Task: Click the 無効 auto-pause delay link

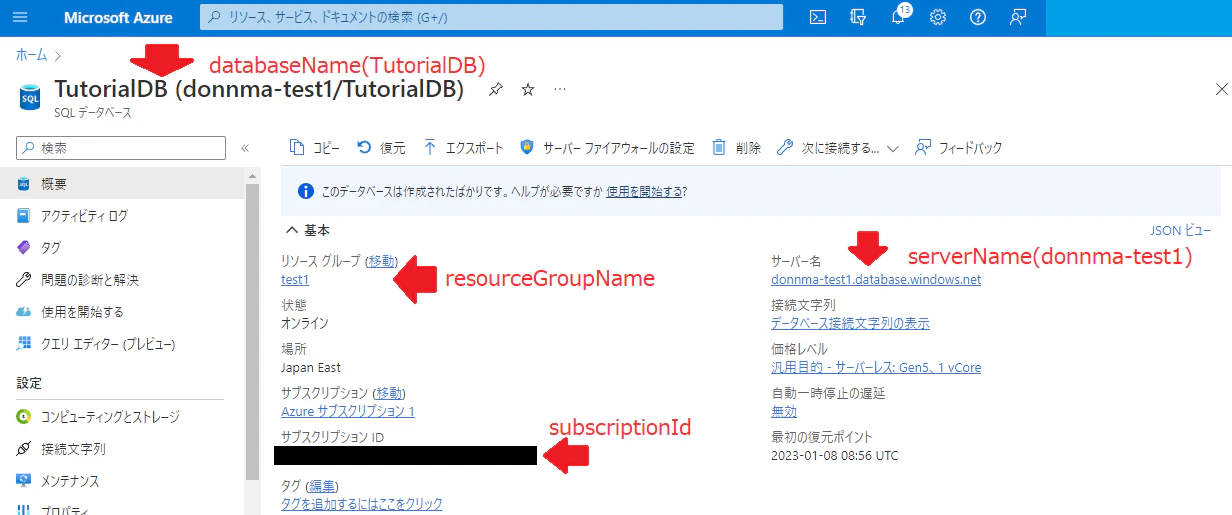Action: point(784,411)
